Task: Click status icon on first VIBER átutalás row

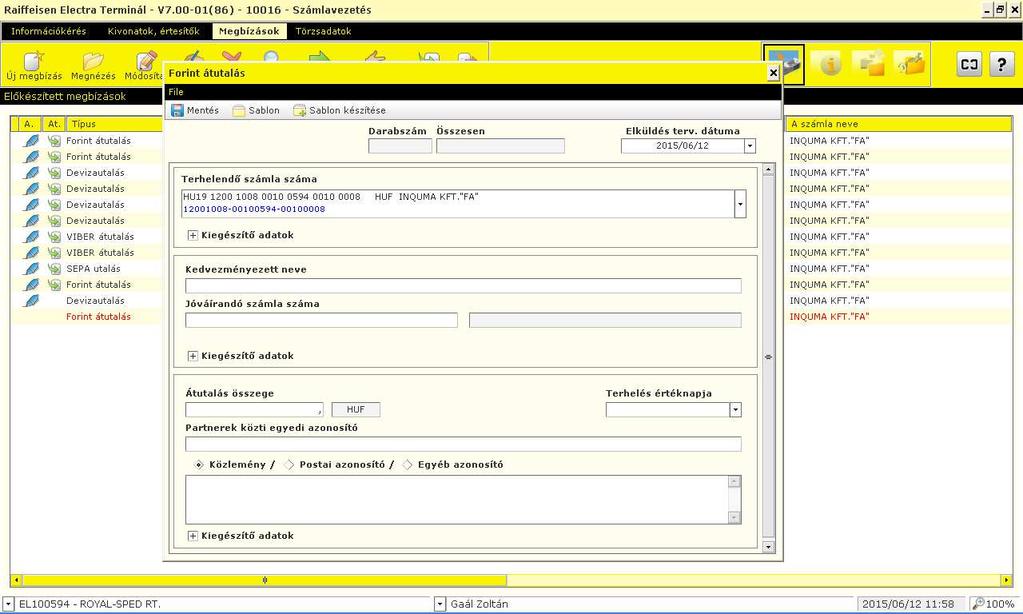Action: point(54,236)
